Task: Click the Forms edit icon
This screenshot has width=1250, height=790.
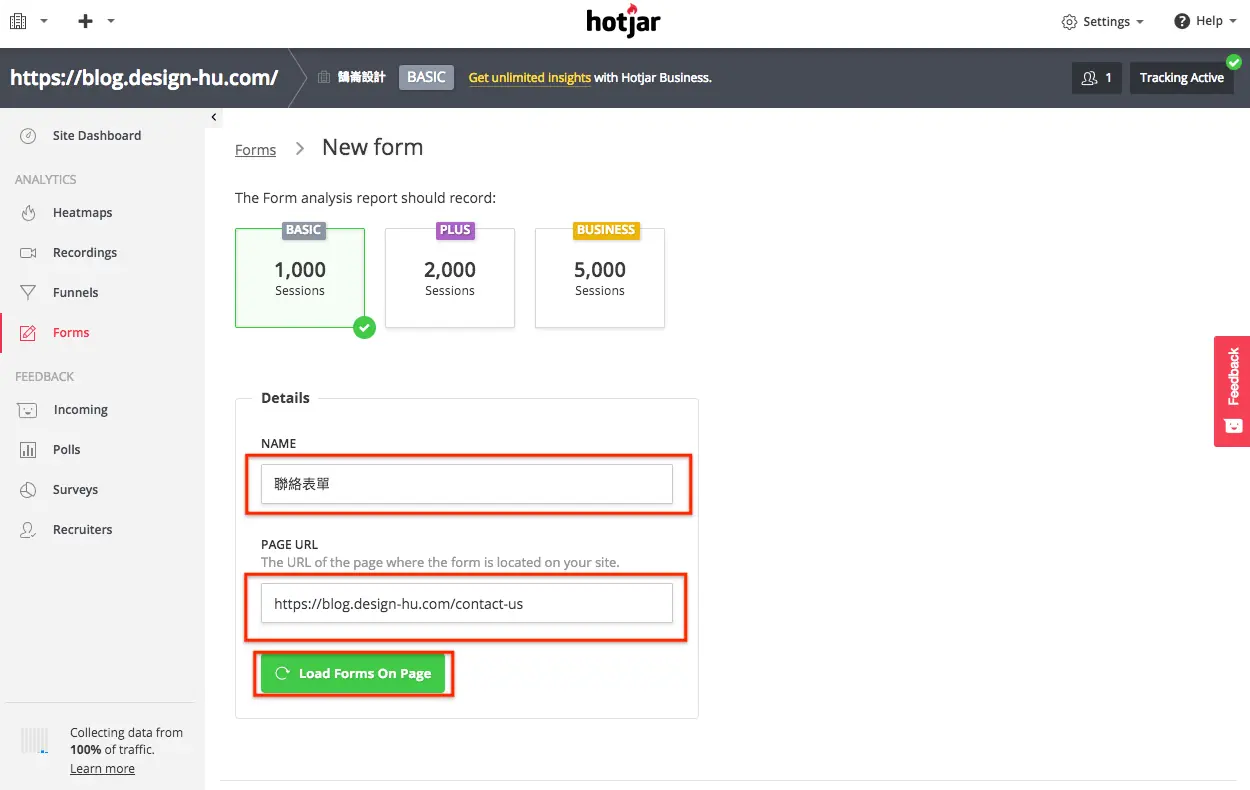Action: pyautogui.click(x=29, y=333)
